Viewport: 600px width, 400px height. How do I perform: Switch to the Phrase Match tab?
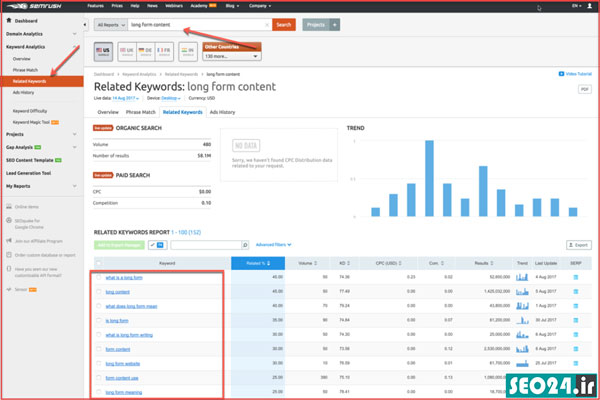coord(140,112)
